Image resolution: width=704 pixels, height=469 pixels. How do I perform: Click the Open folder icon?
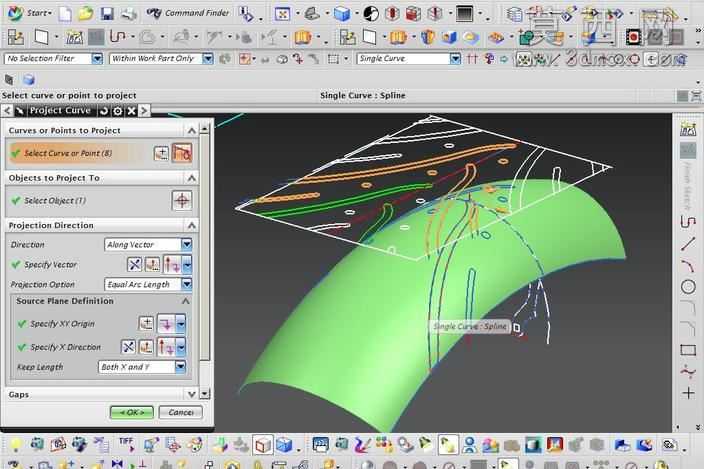pyautogui.click(x=85, y=13)
